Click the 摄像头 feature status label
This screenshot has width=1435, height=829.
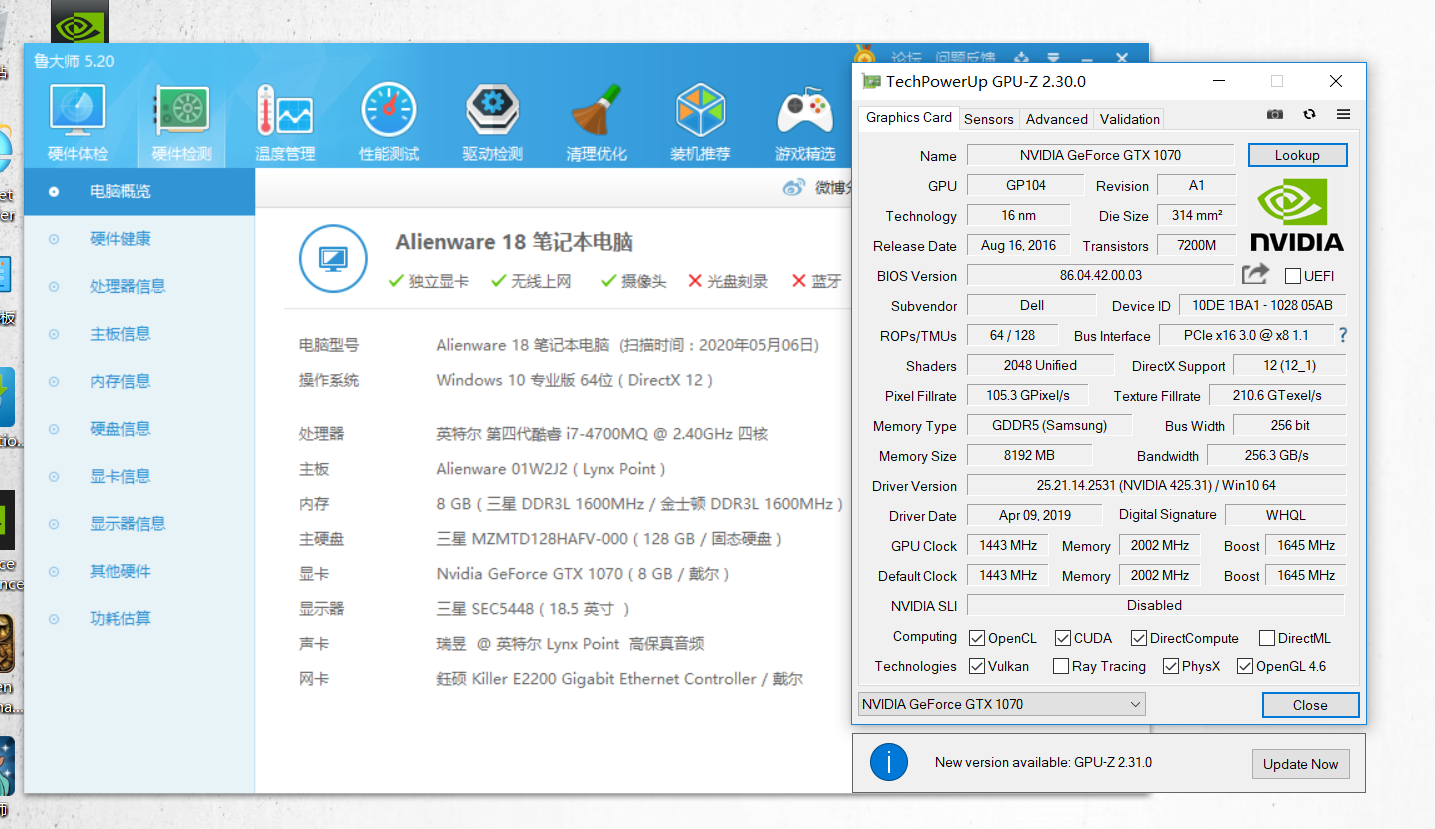click(x=634, y=281)
